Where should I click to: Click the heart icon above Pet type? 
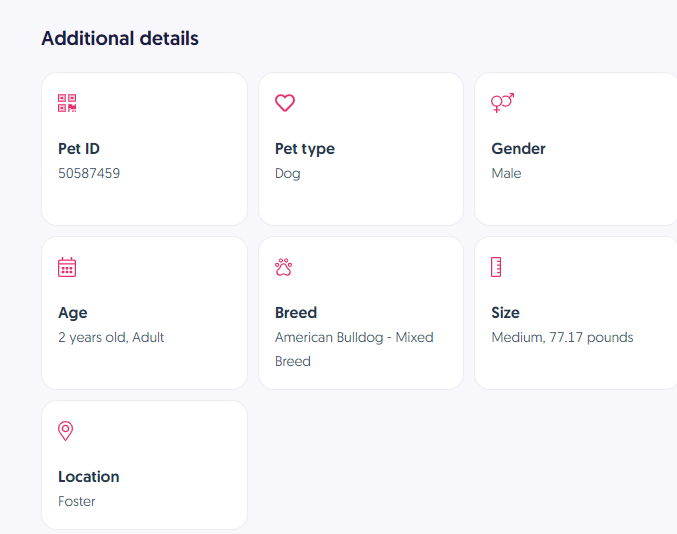point(285,103)
